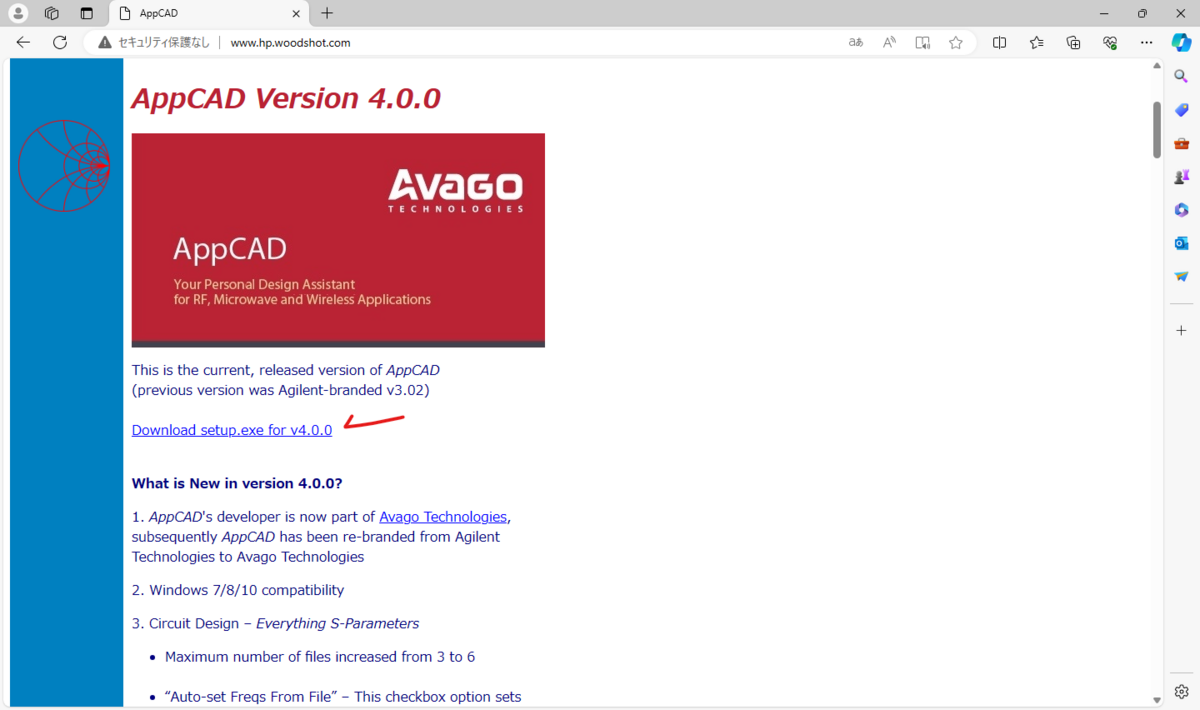The image size is (1200, 710).
Task: Open the Workspaces icon
Action: click(x=52, y=14)
